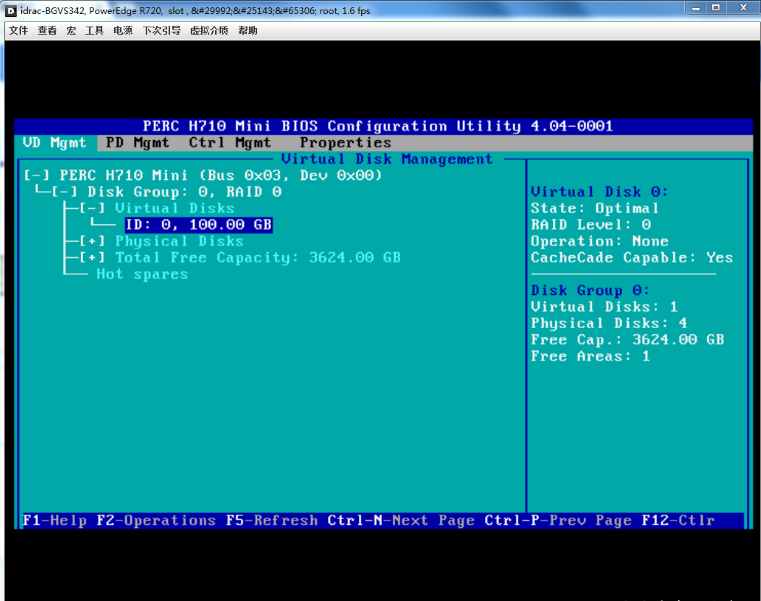Image resolution: width=761 pixels, height=601 pixels.
Task: Switch to the Properties tab
Action: point(345,143)
